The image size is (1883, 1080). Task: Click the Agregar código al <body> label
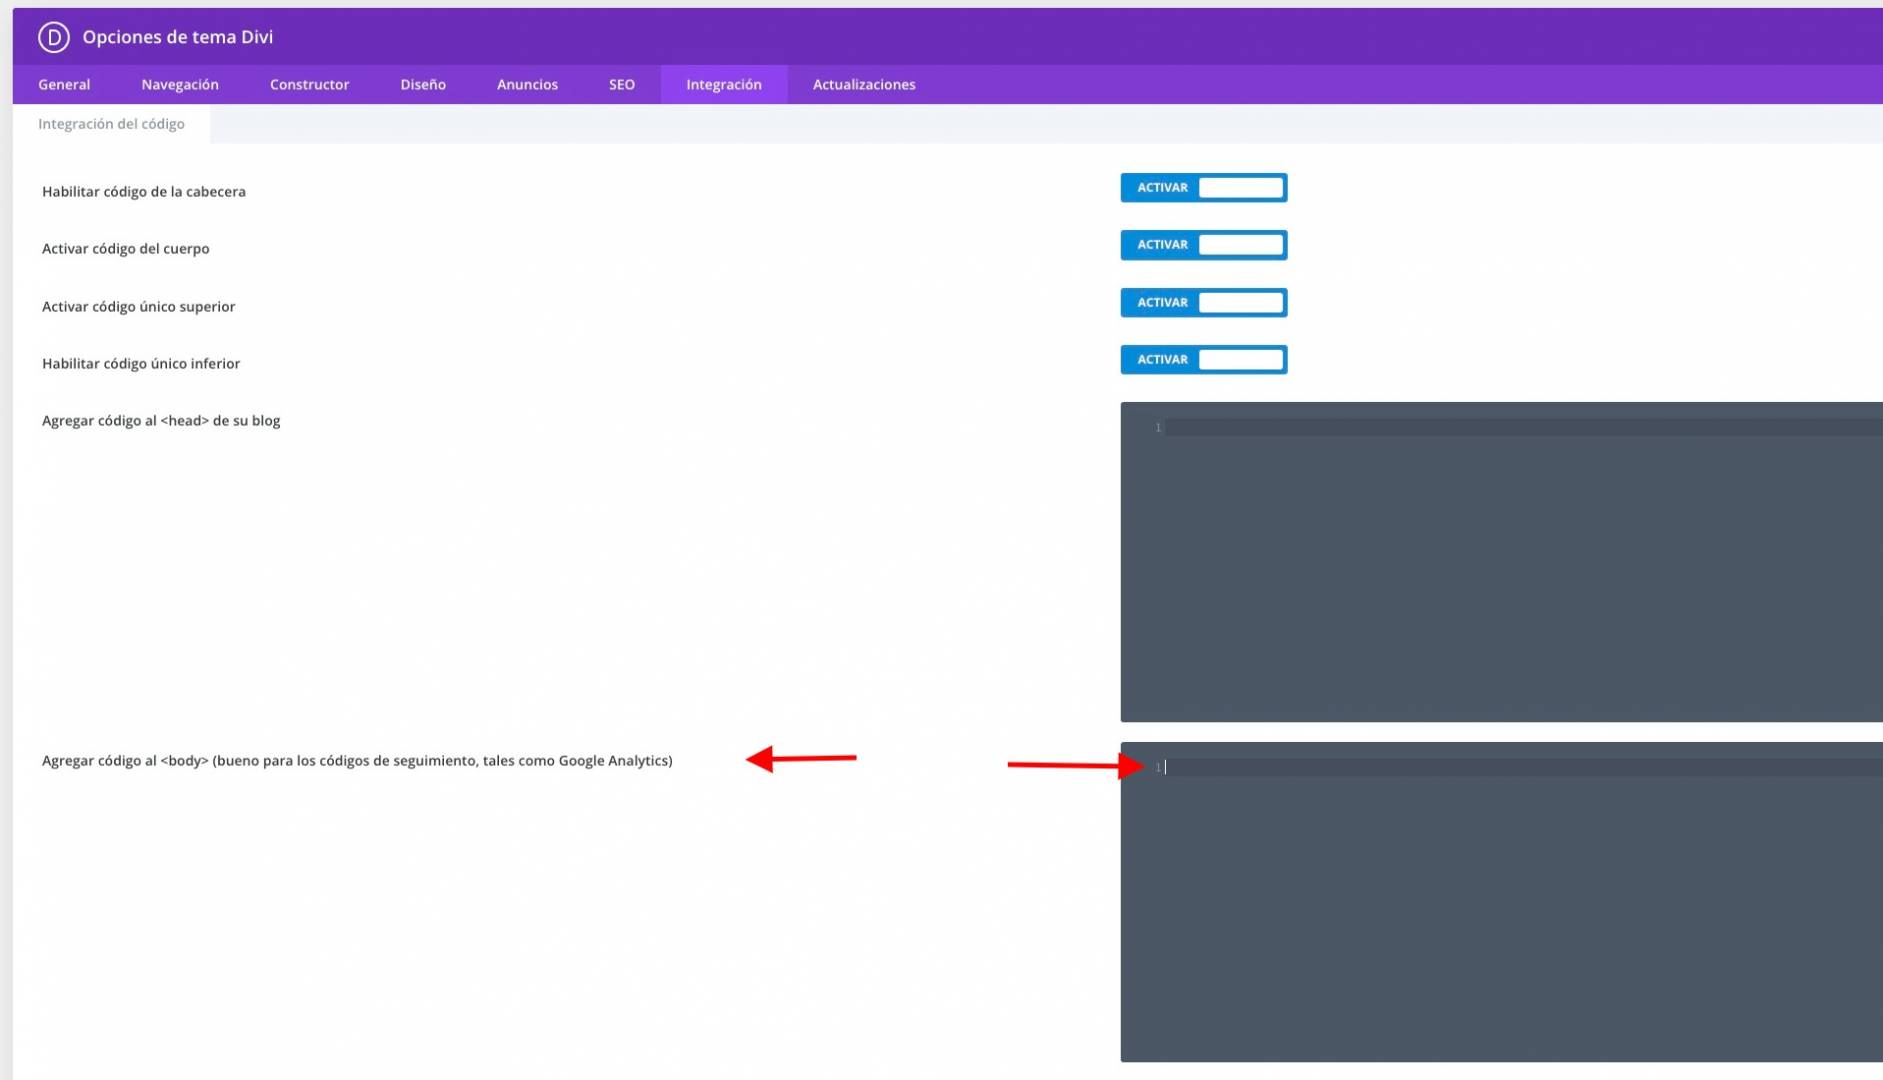pyautogui.click(x=357, y=761)
